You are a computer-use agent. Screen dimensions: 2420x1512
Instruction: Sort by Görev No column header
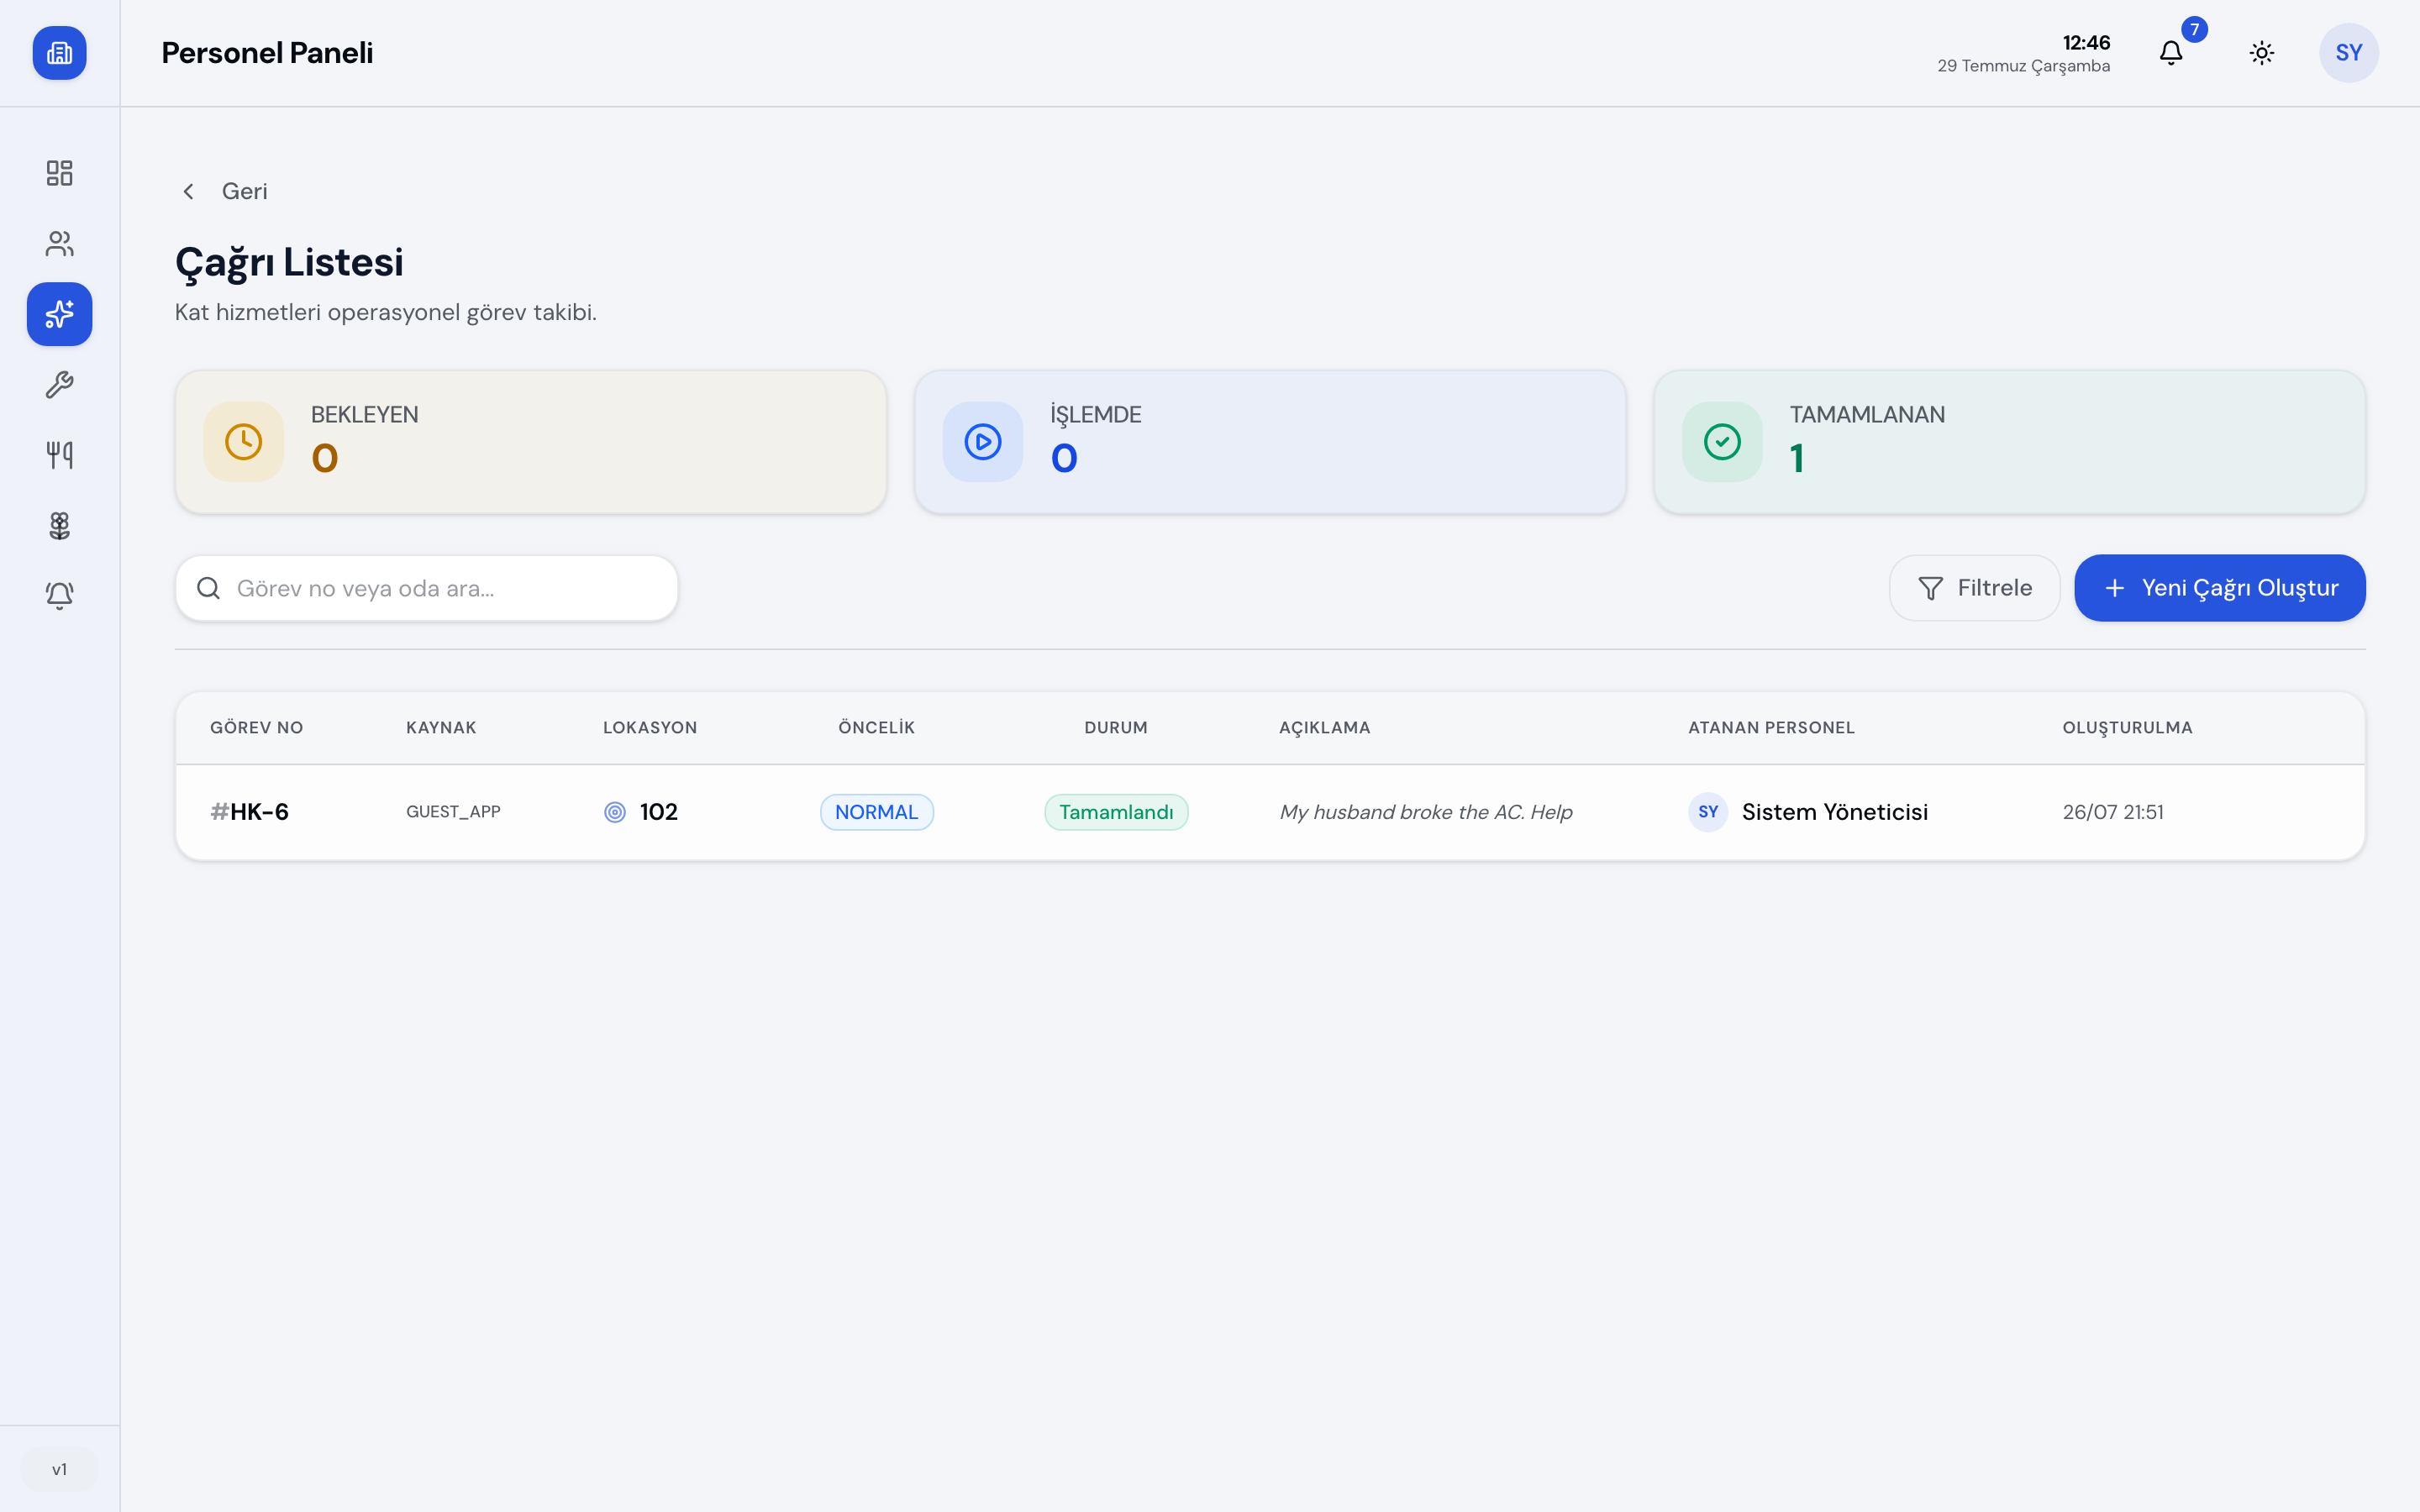(x=256, y=727)
